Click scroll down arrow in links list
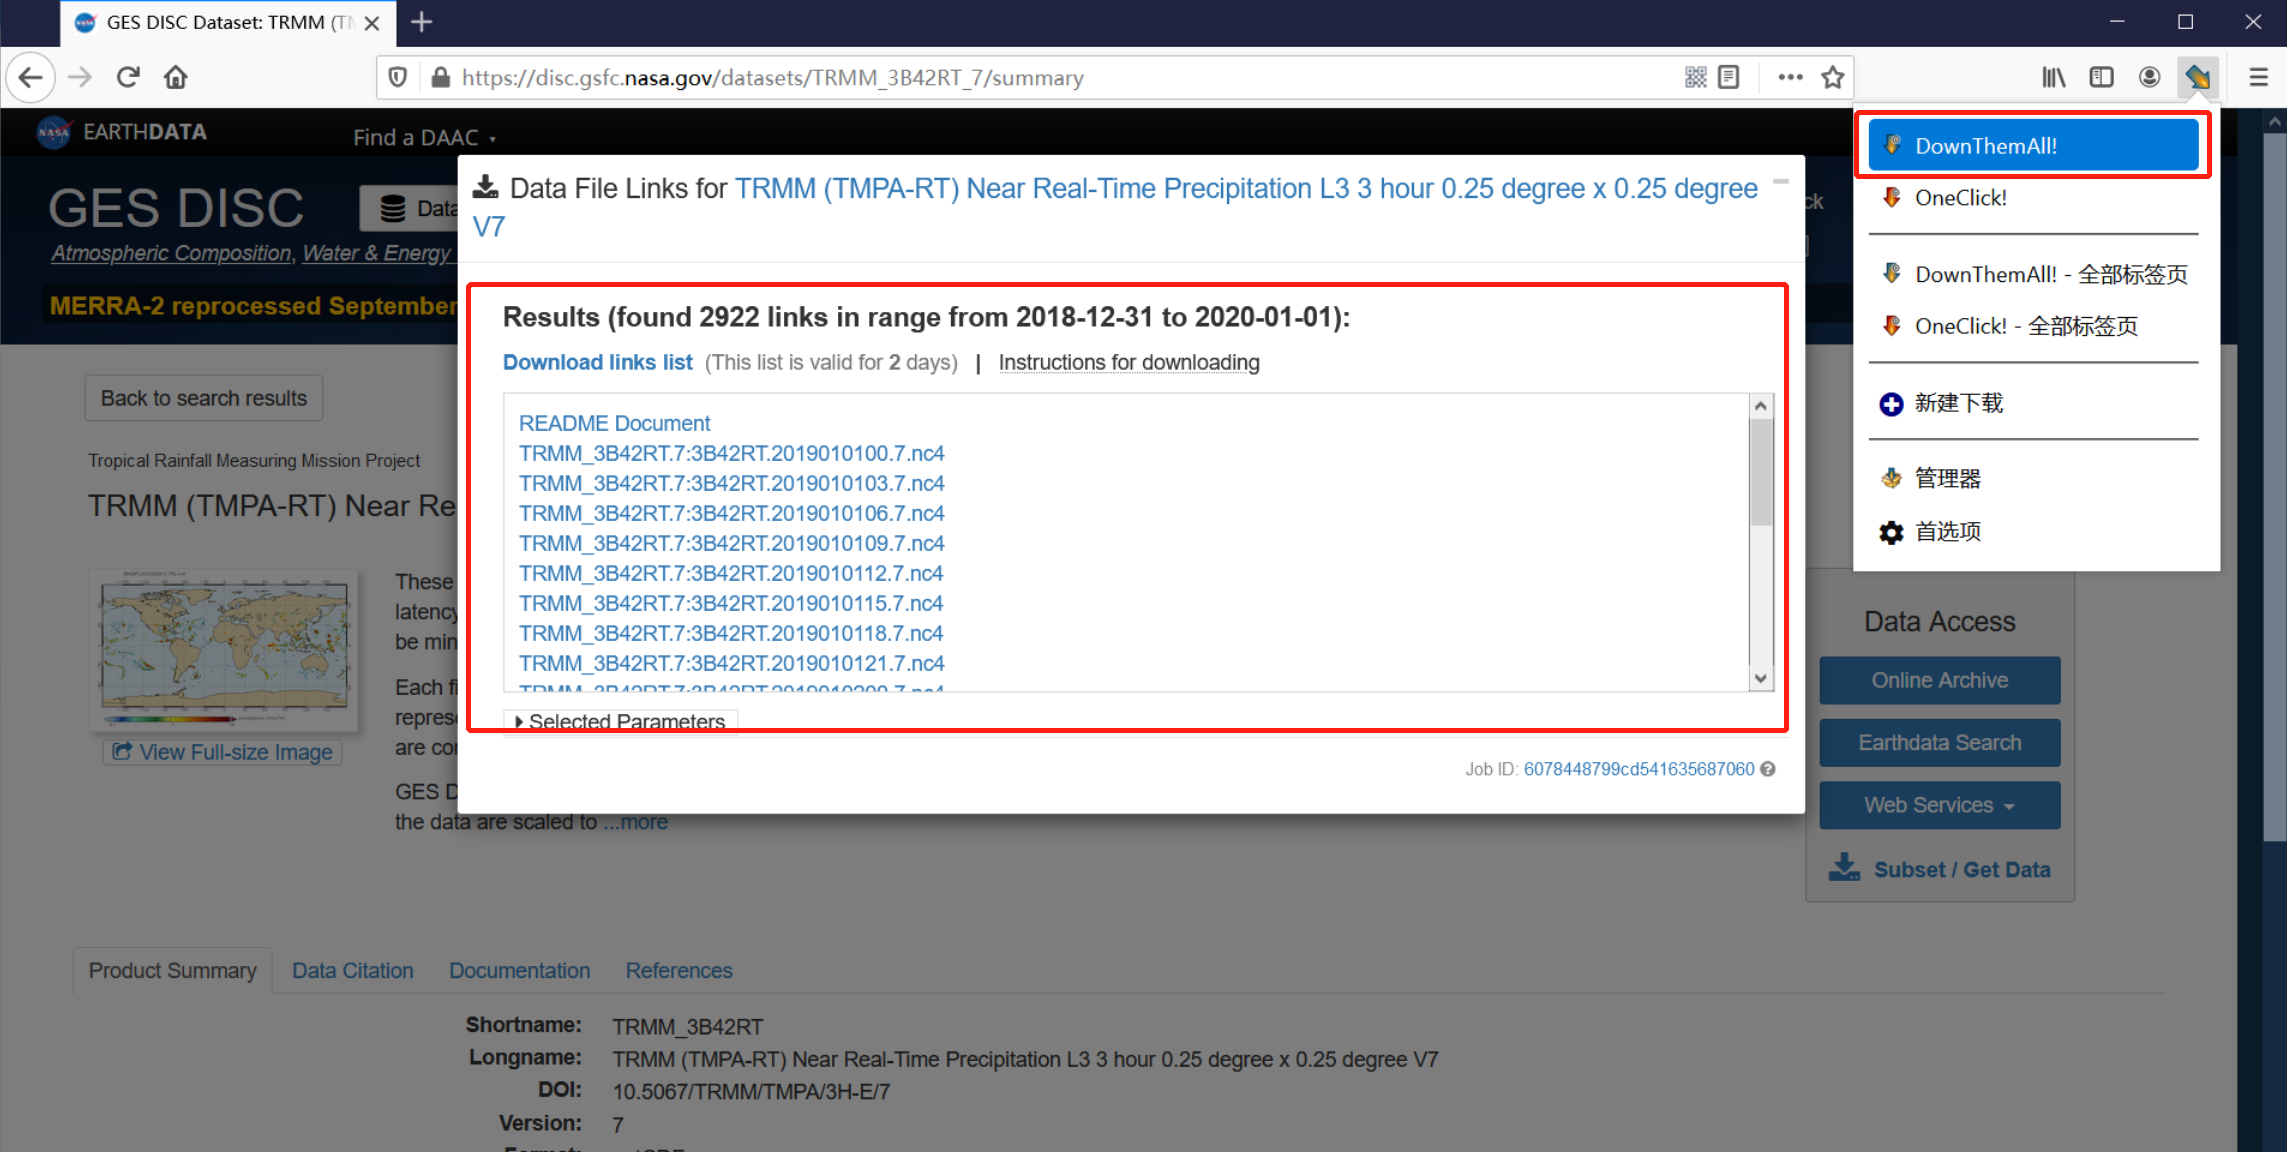2287x1152 pixels. (x=1760, y=678)
